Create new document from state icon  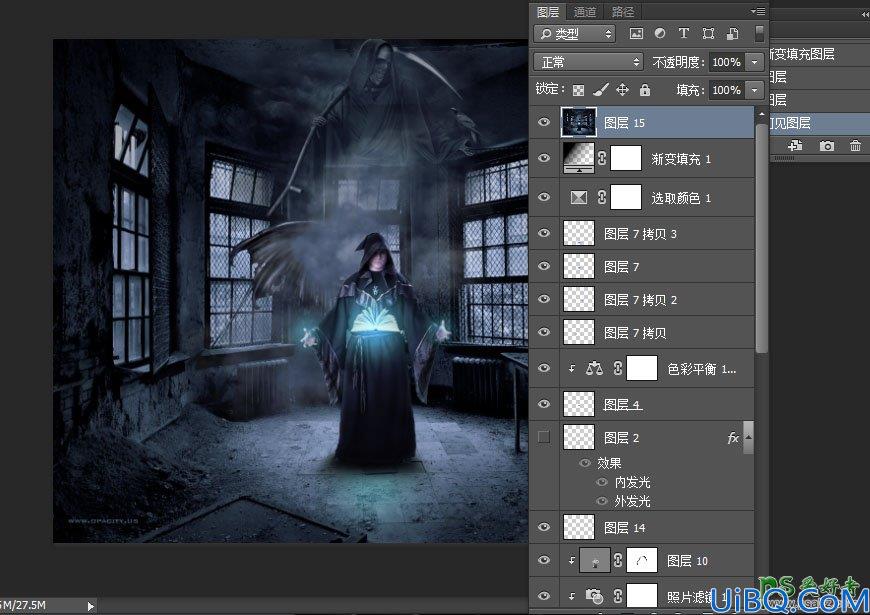(x=795, y=145)
